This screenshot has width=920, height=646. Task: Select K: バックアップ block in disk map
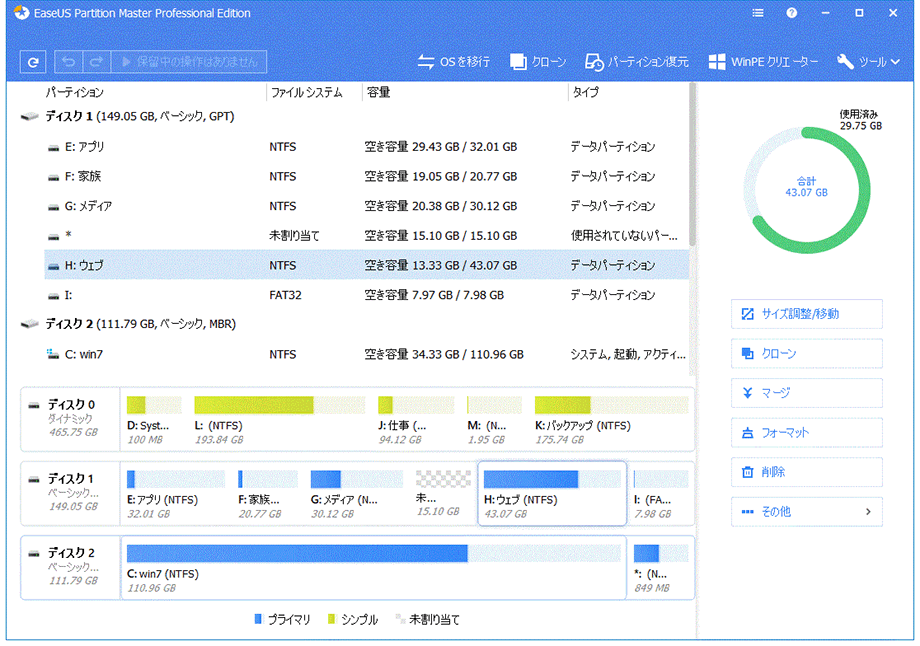pyautogui.click(x=611, y=421)
